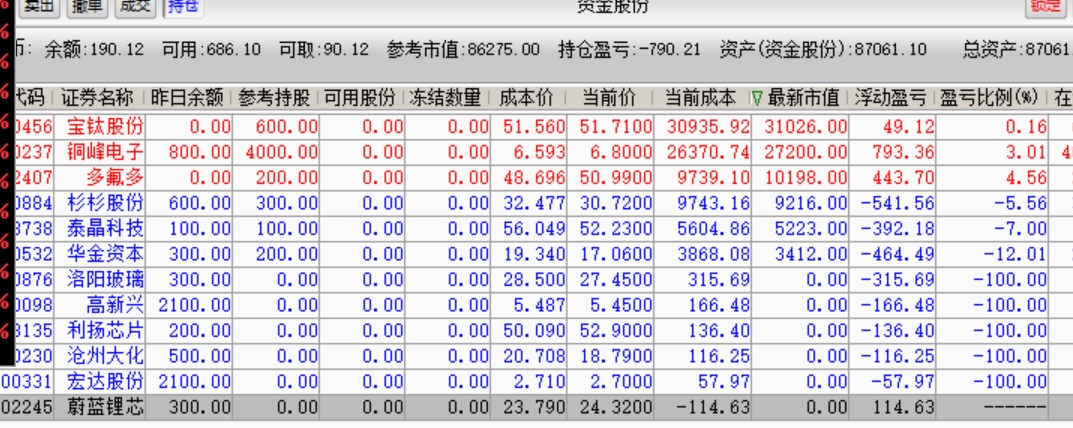The height and width of the screenshot is (428, 1073).
Task: Sort by 盈亏比例(%) column header
Action: coord(990,98)
